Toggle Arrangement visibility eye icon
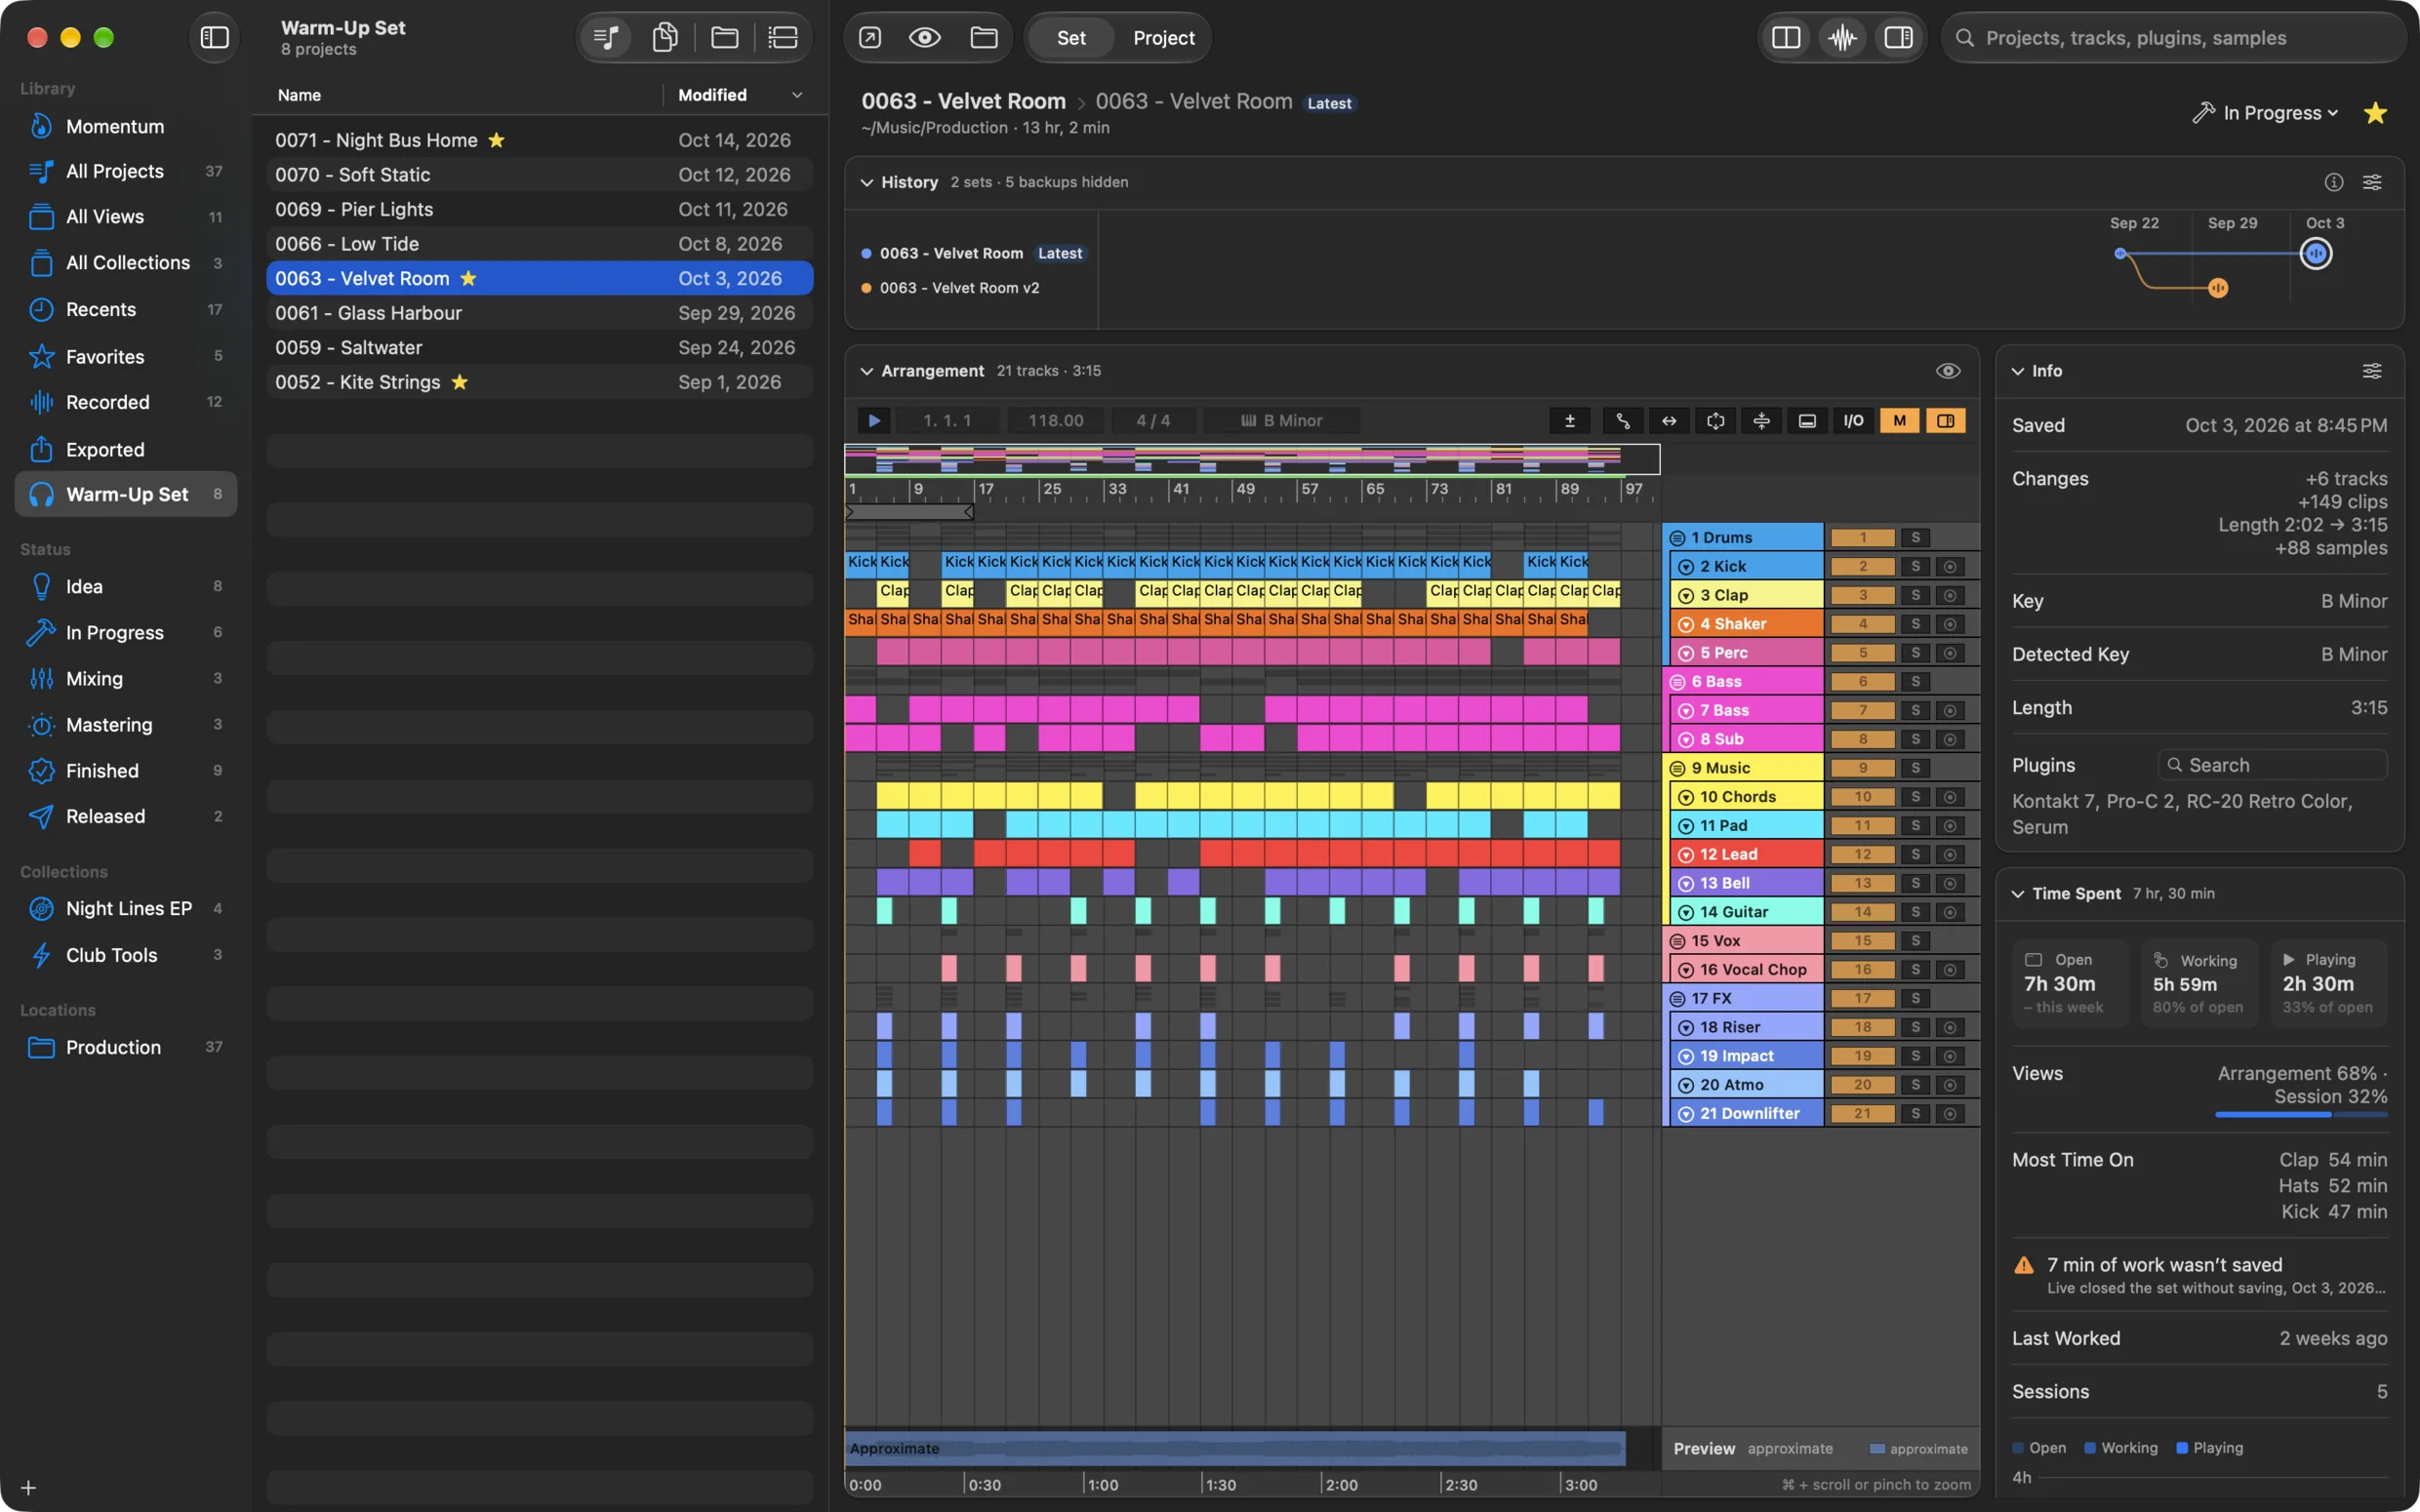Image resolution: width=2420 pixels, height=1512 pixels. click(x=1948, y=371)
